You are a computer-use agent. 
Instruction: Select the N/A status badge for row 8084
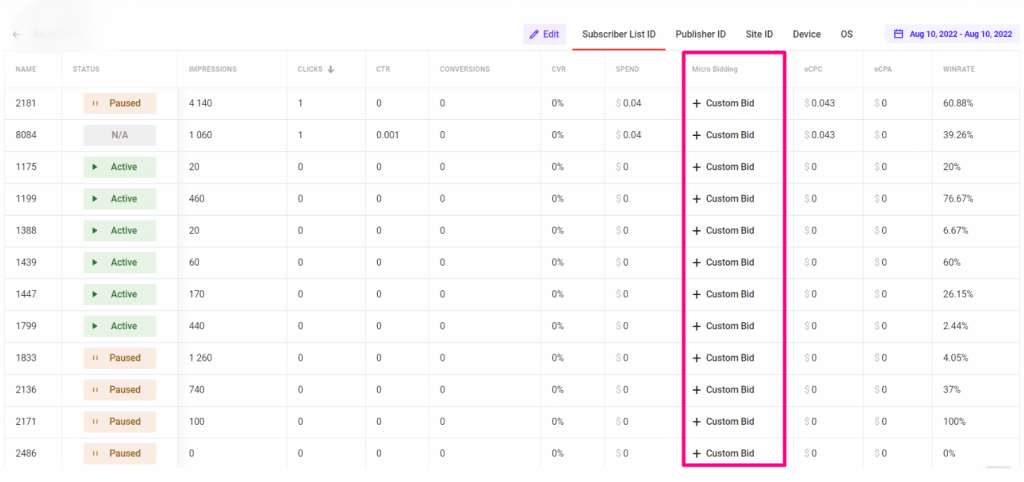[120, 135]
